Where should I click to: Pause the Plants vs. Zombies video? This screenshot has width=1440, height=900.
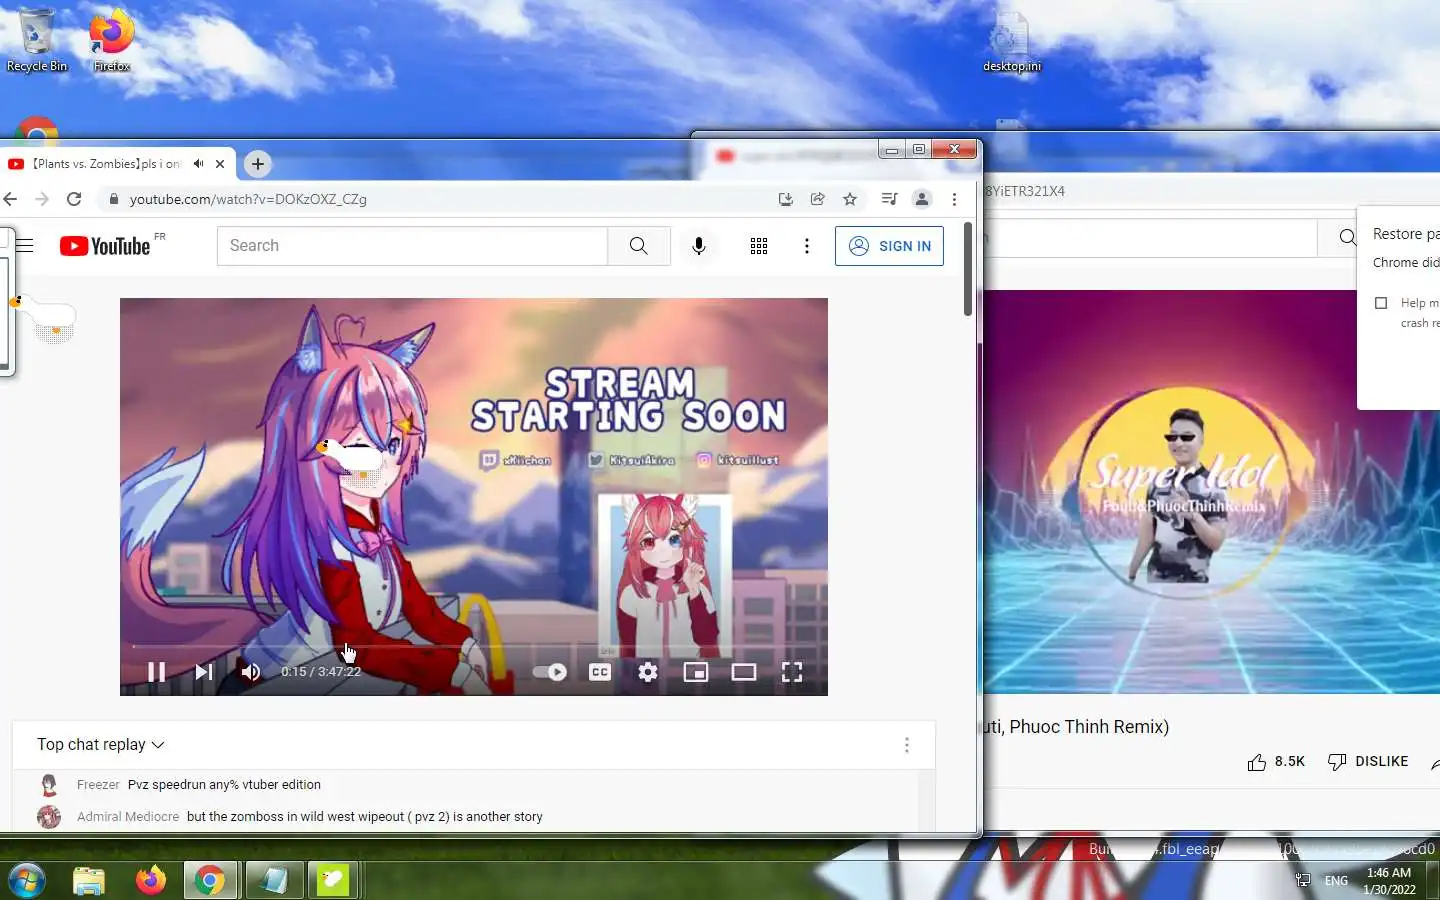[156, 672]
